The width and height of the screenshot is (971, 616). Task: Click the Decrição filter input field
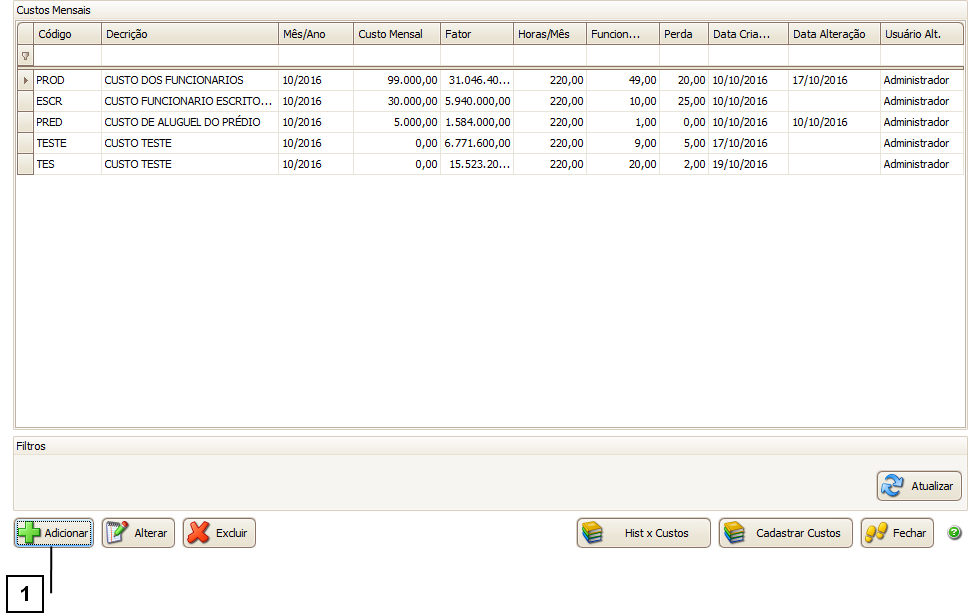[189, 57]
